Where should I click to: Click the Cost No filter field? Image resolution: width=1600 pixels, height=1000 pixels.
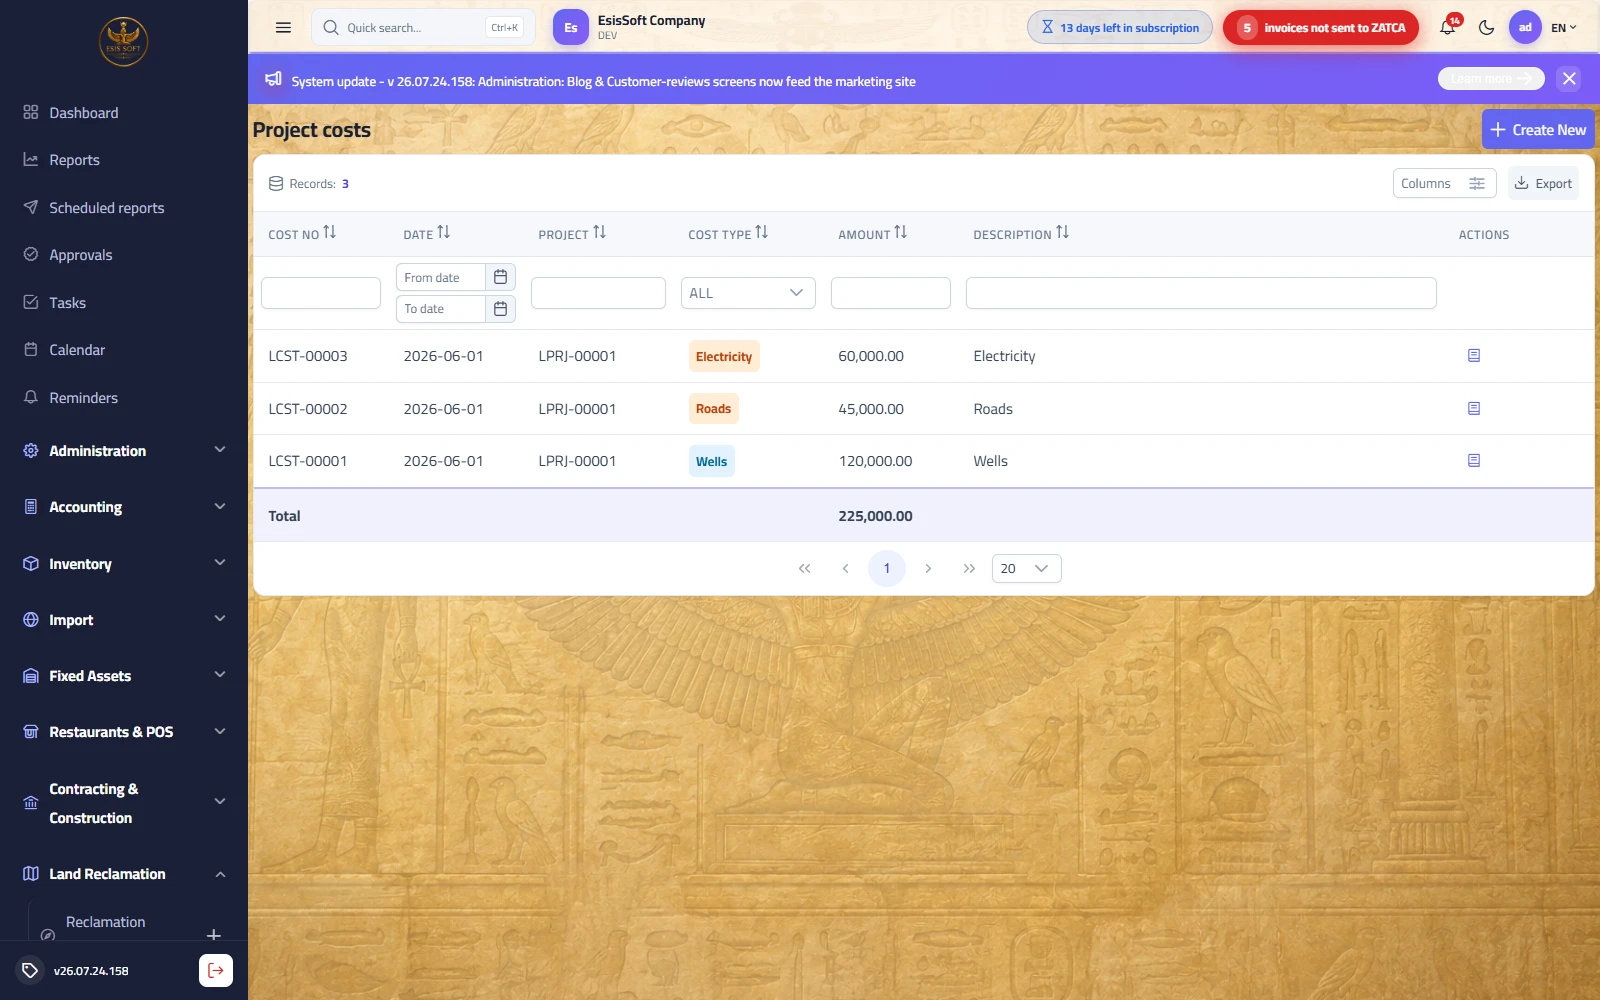321,293
